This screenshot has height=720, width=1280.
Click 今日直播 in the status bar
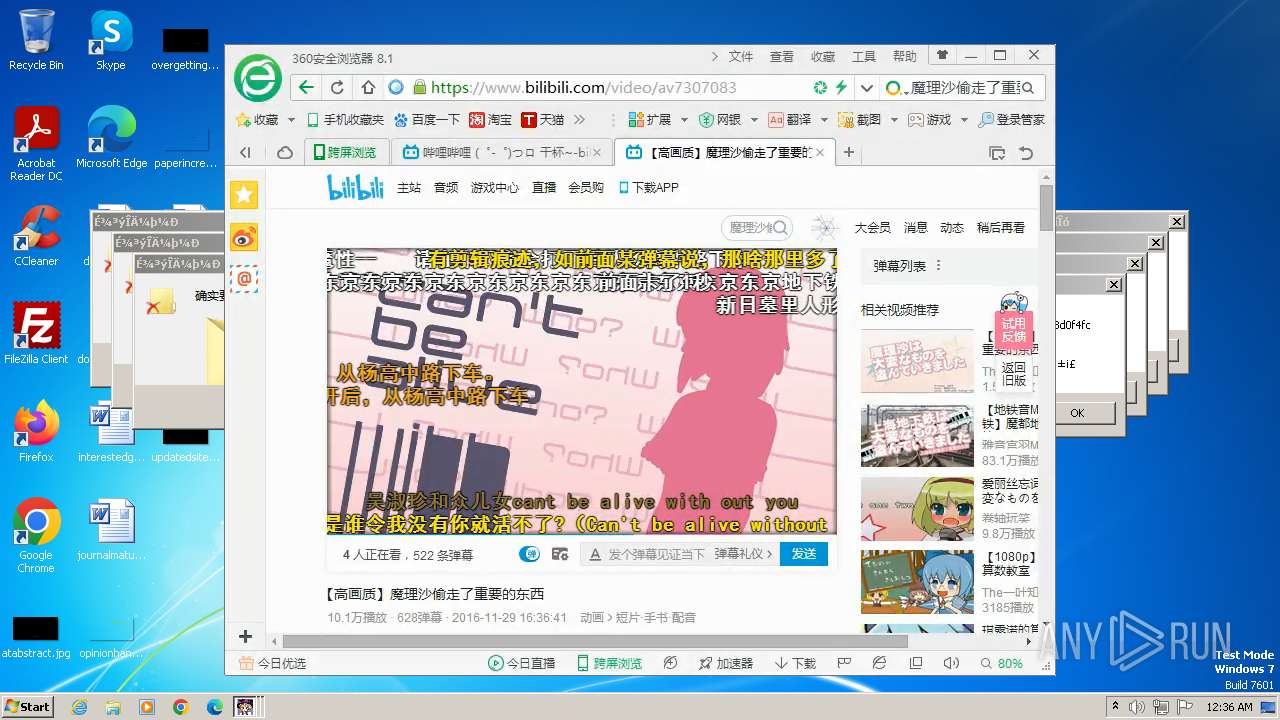[x=521, y=663]
